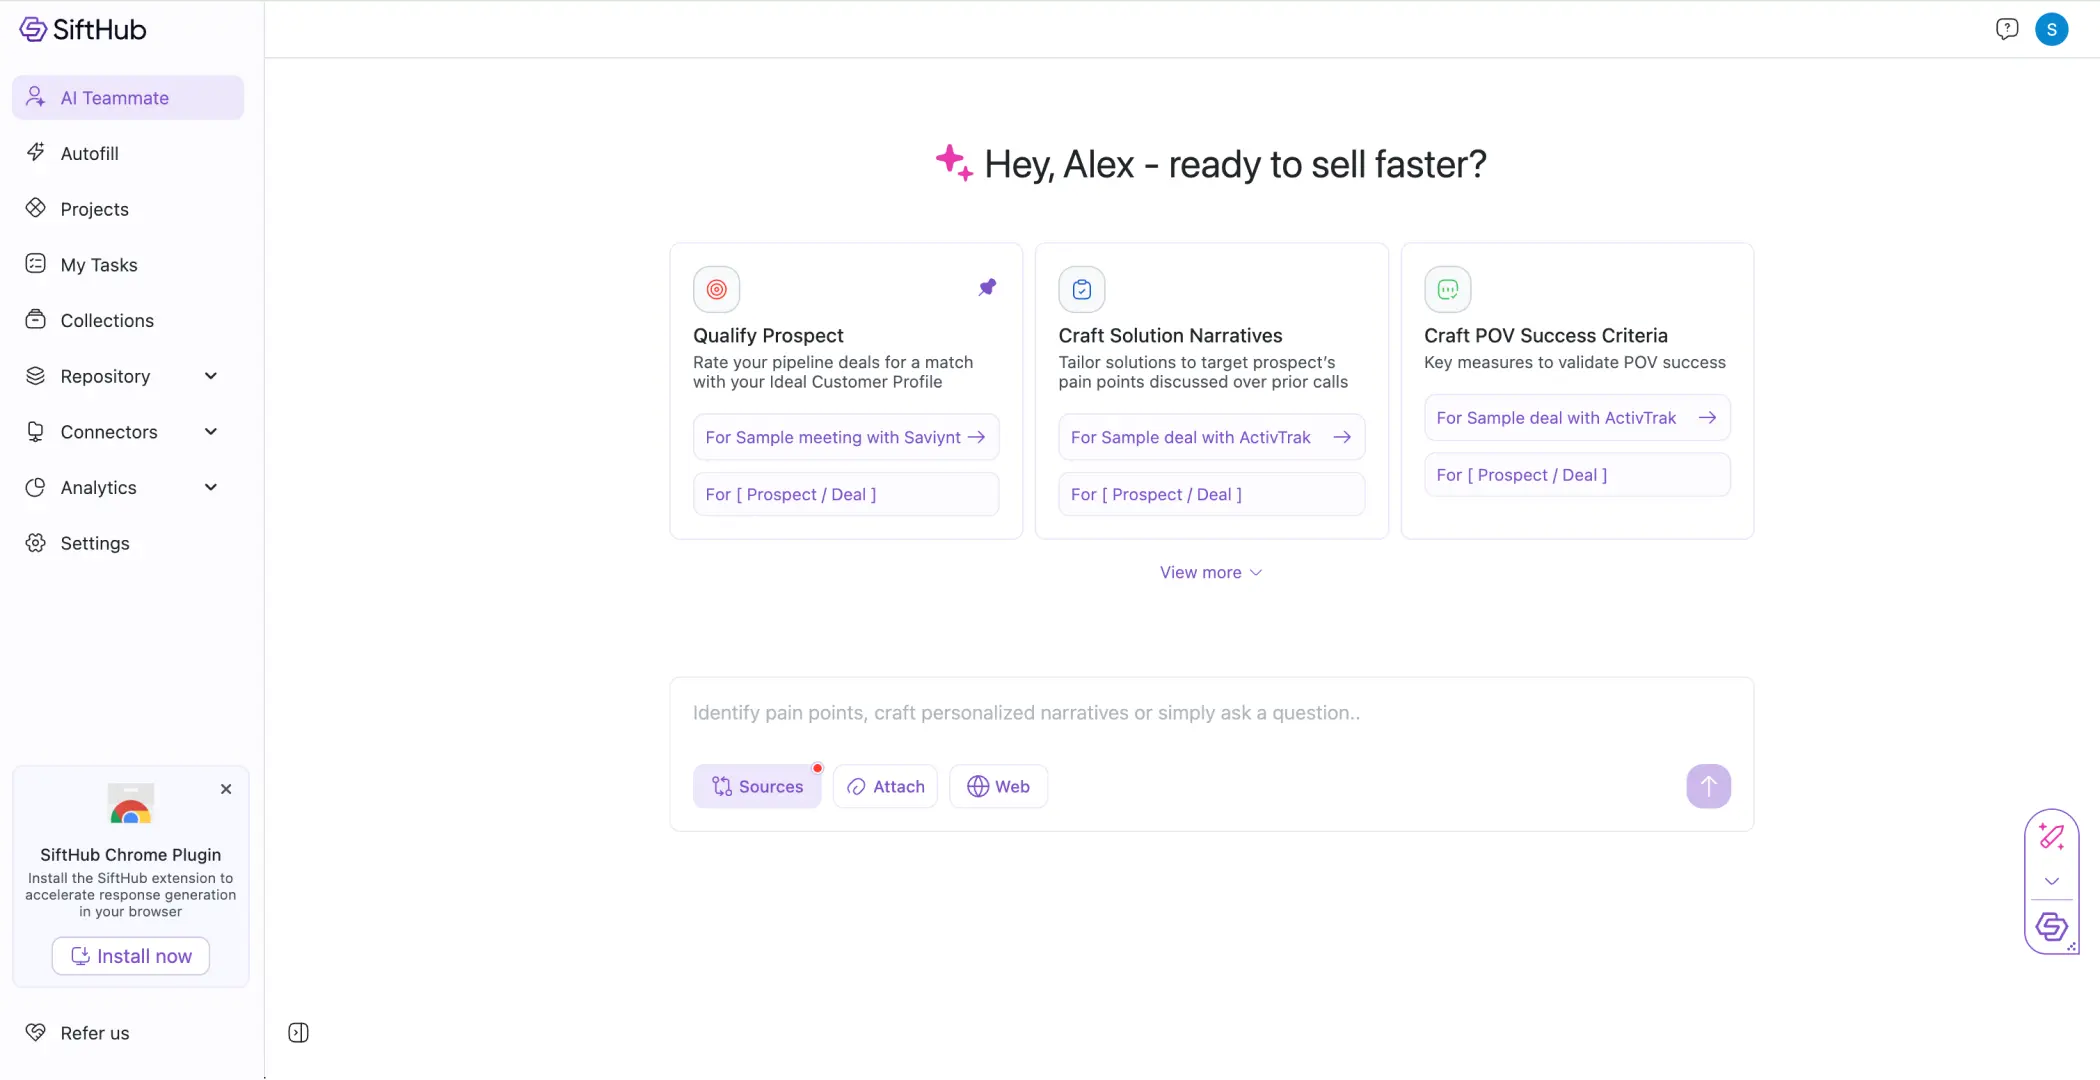Click the pink sparkle greeting icon

[x=954, y=163]
